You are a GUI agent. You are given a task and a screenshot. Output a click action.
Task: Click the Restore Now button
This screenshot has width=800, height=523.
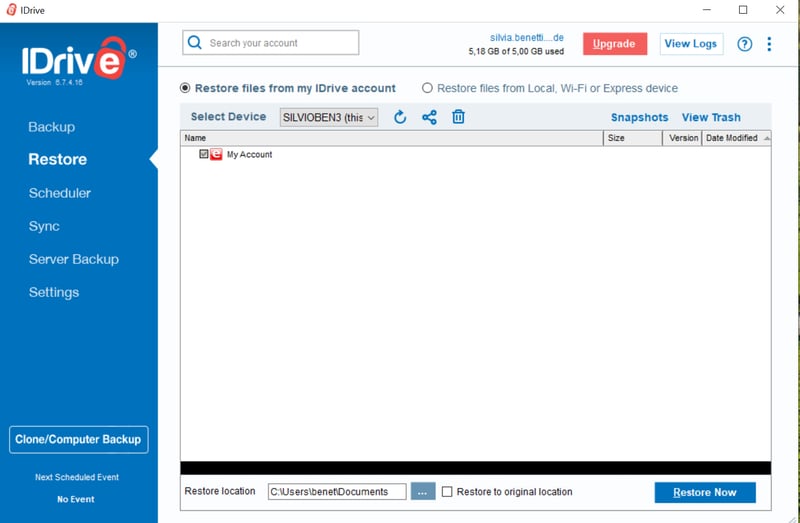705,492
